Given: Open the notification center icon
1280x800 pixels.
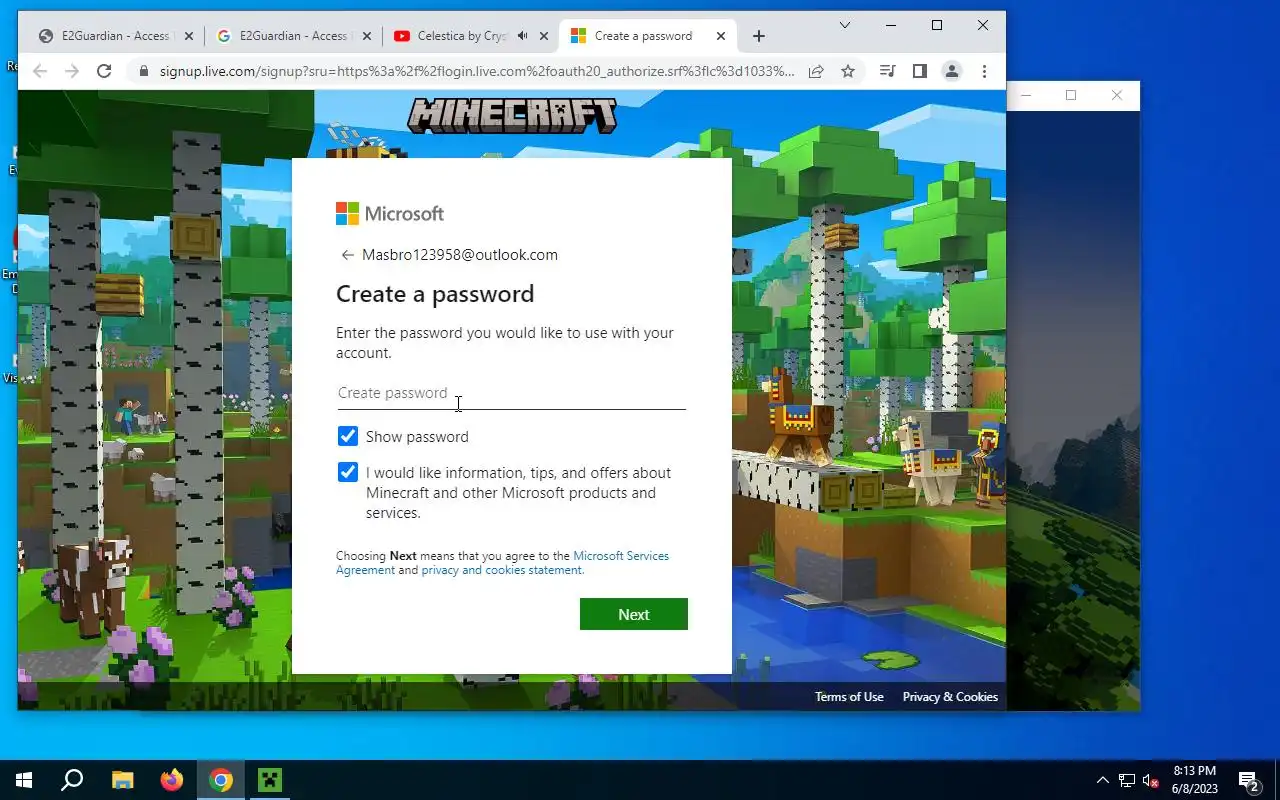Looking at the screenshot, I should (1249, 780).
